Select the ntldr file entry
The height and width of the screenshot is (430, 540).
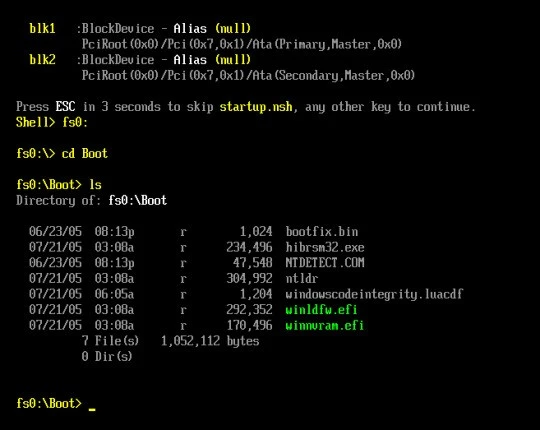[x=302, y=278]
